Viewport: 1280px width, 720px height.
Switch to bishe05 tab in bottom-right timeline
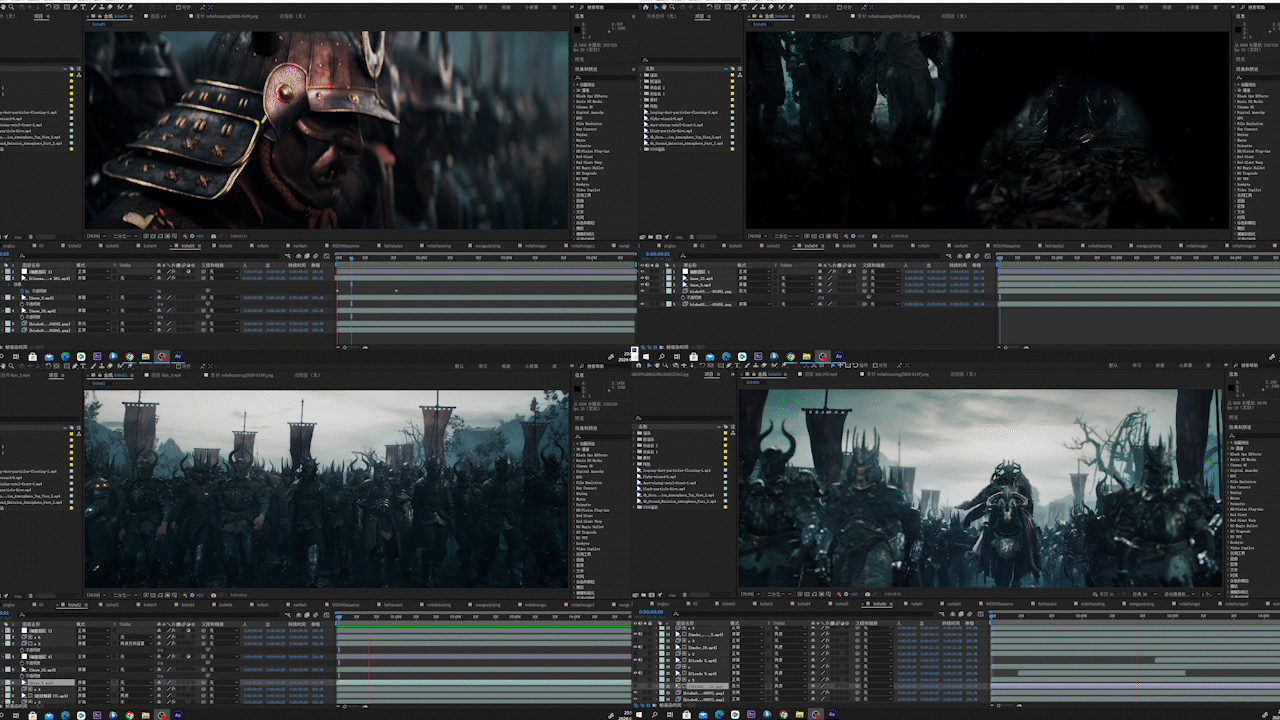click(x=842, y=603)
